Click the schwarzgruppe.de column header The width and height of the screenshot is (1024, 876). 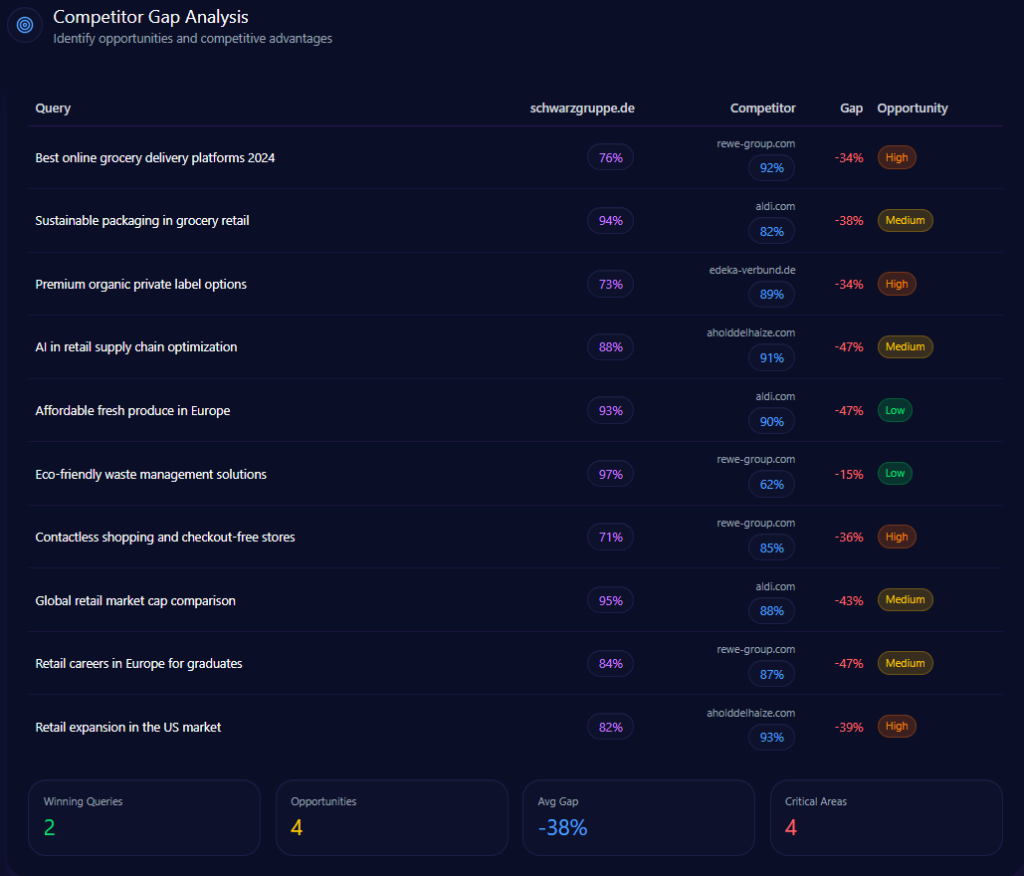coord(582,108)
